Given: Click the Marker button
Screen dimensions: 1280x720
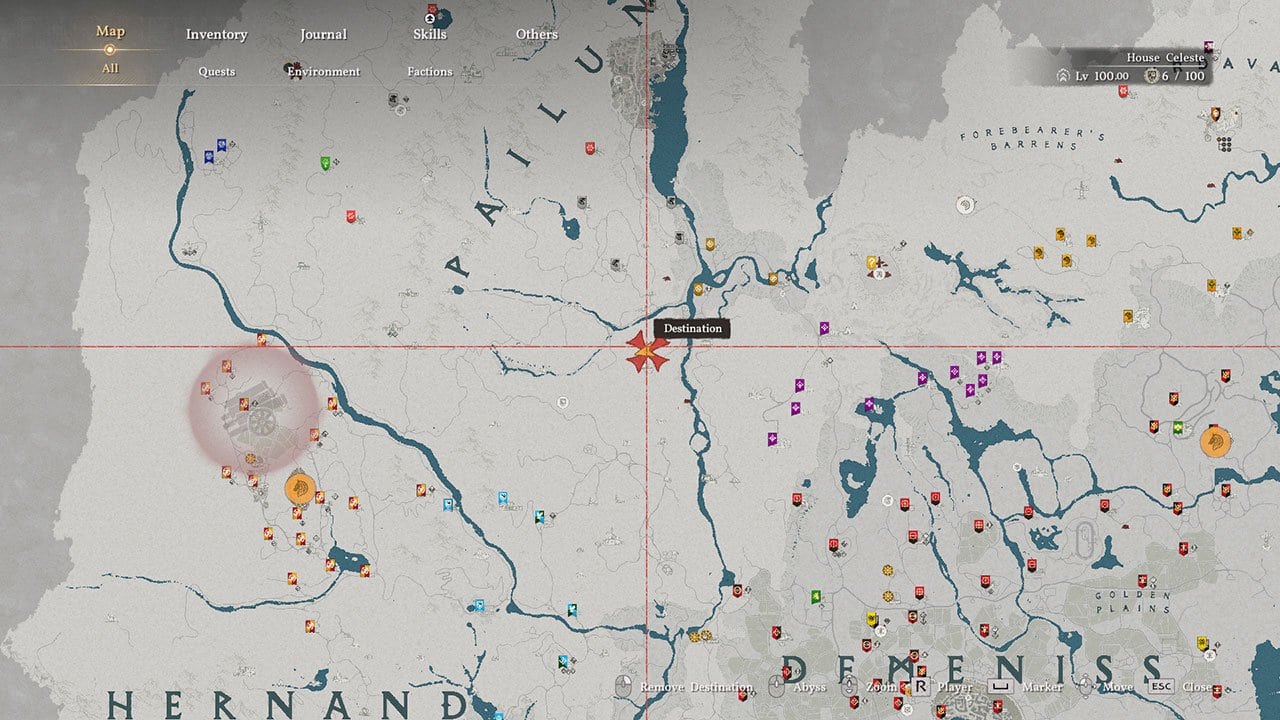Looking at the screenshot, I should click(x=1042, y=688).
